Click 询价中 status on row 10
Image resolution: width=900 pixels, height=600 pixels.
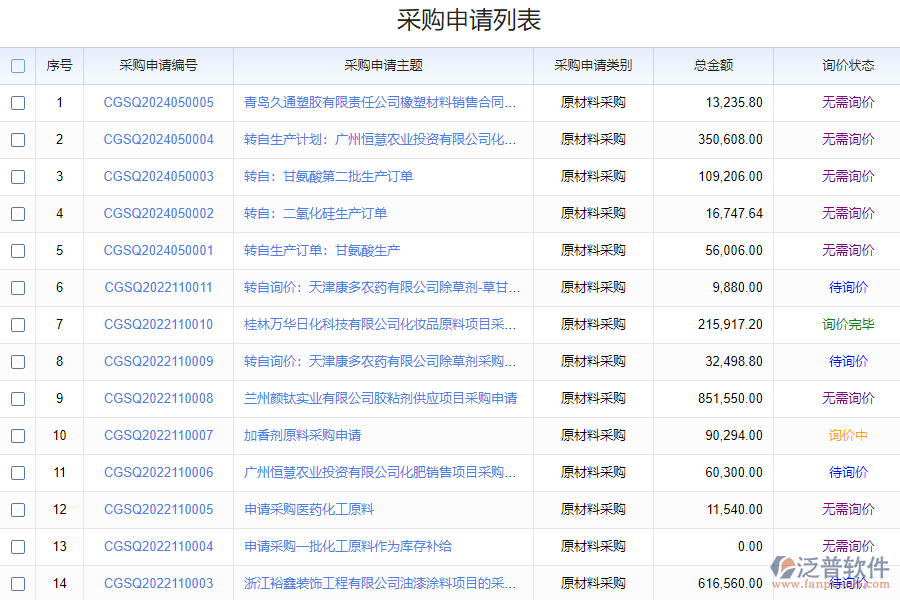pos(846,435)
